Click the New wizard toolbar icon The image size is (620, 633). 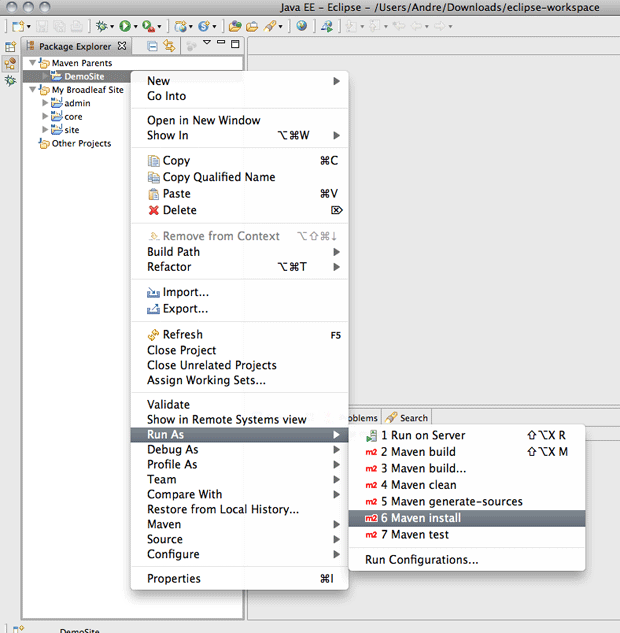(x=17, y=27)
